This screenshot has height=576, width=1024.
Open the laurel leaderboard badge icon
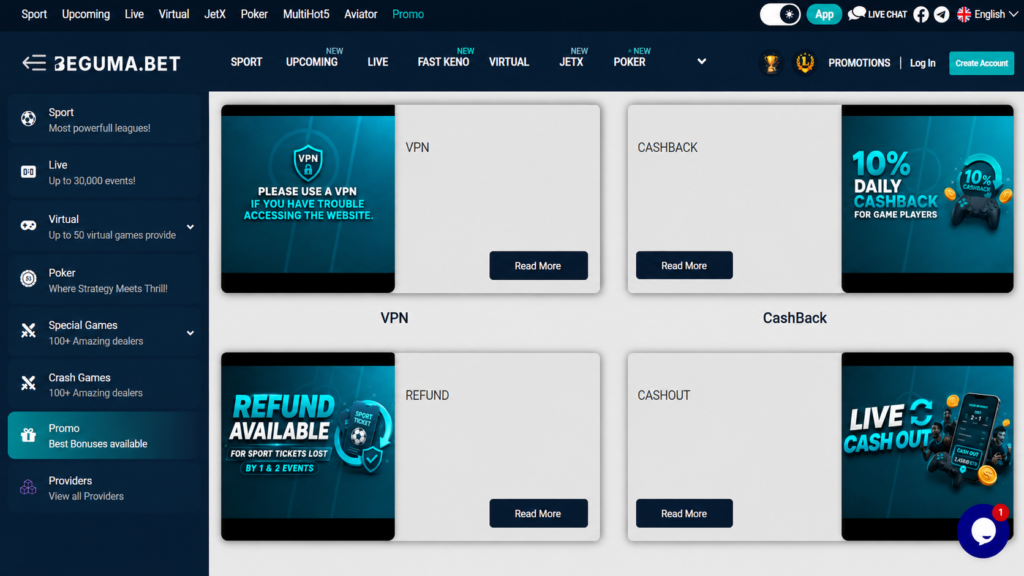pos(805,63)
